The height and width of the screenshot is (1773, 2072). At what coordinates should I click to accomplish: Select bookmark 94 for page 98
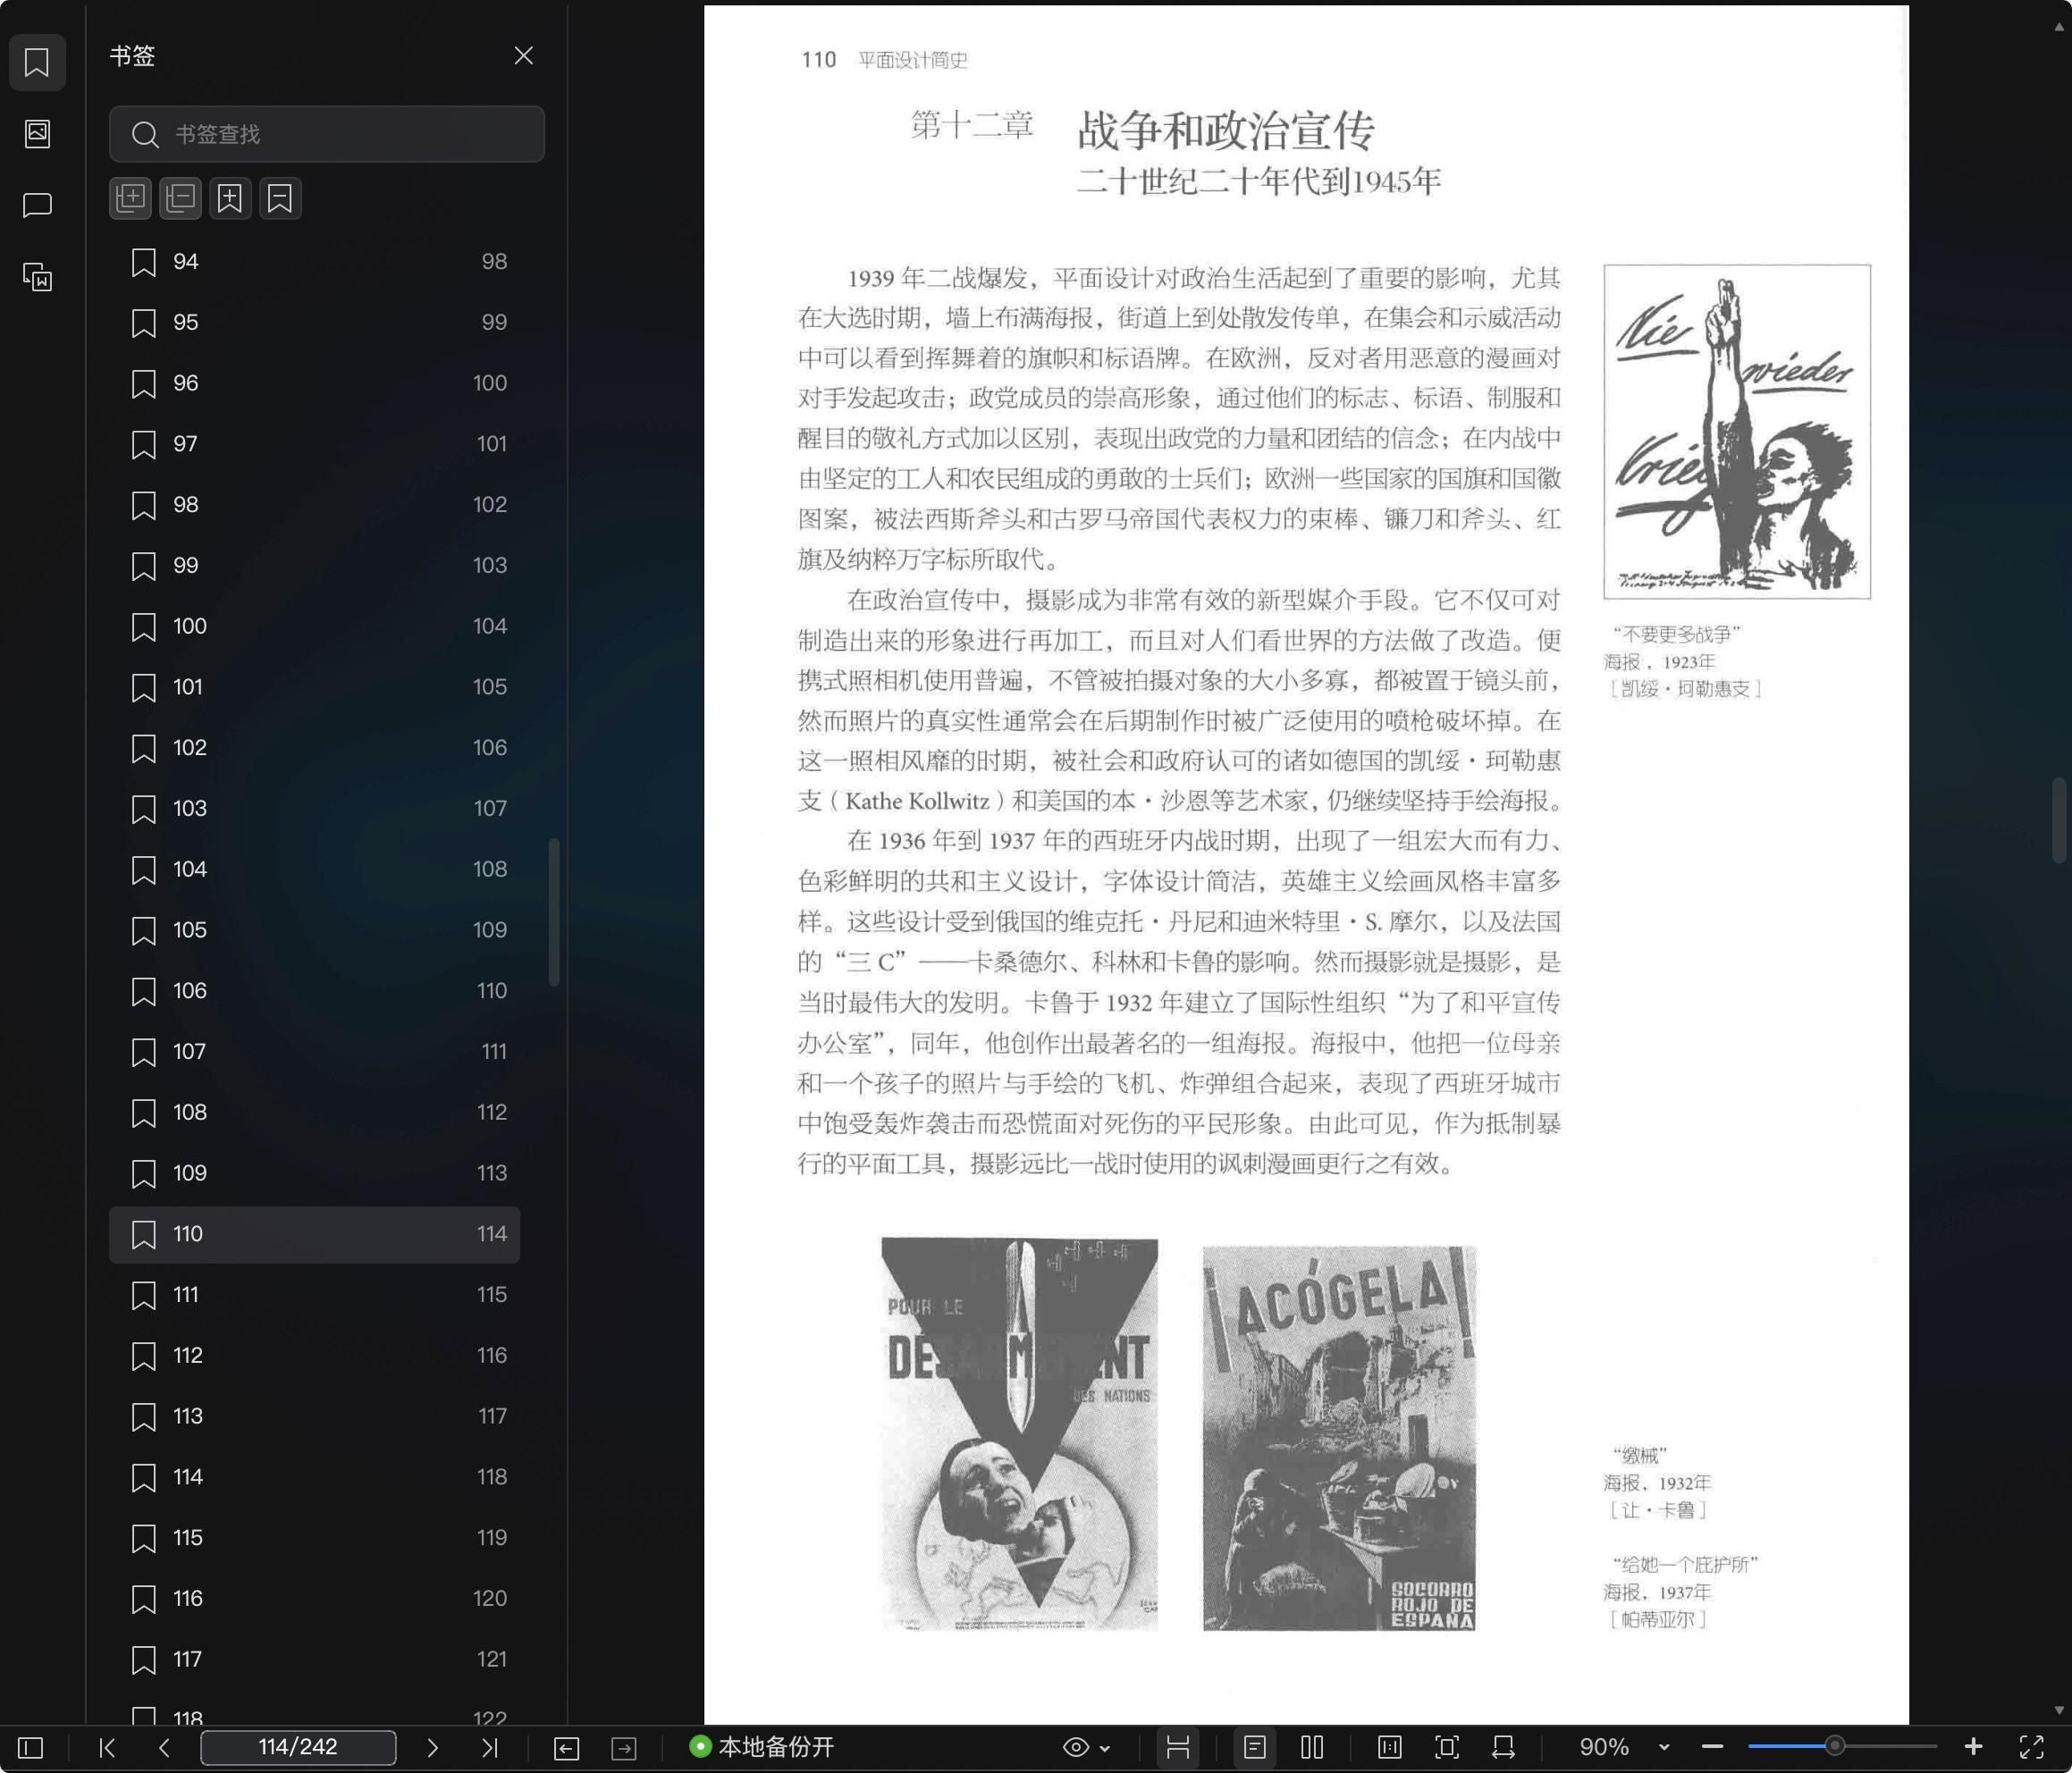click(315, 262)
